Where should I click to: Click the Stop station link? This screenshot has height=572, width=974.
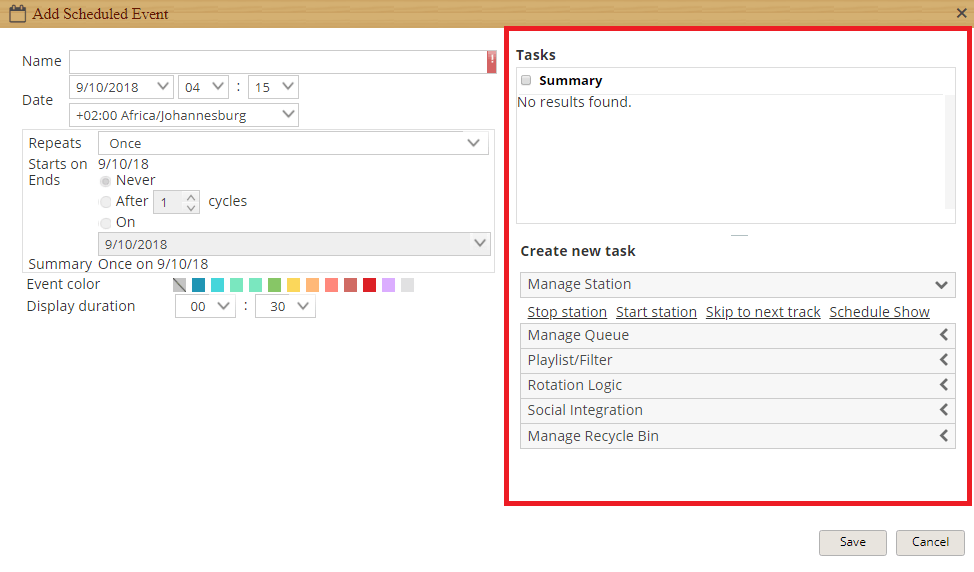click(567, 312)
